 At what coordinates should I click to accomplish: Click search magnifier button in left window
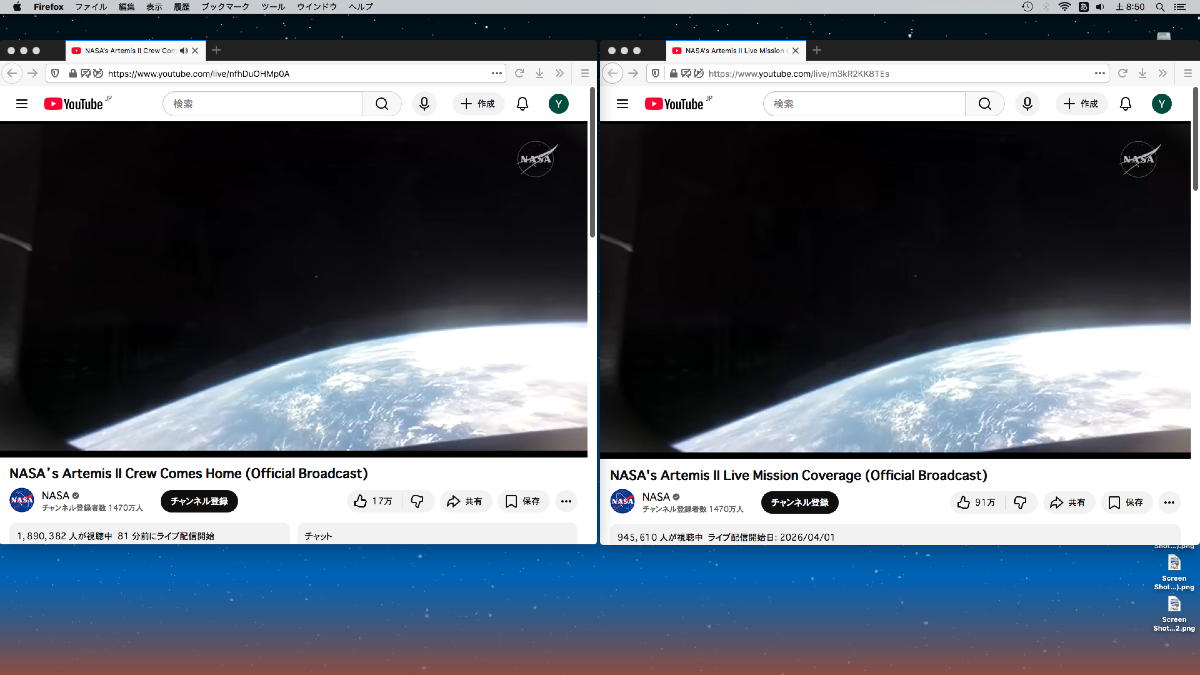tap(382, 104)
